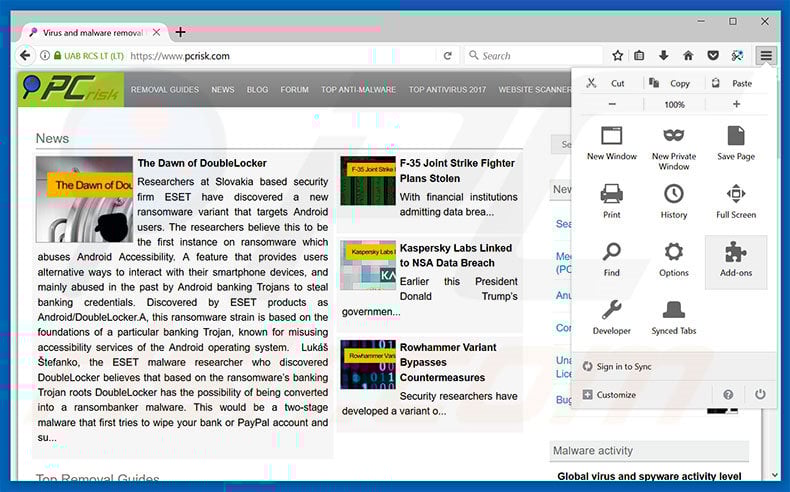The height and width of the screenshot is (492, 790).
Task: Open Kaspersky Labs Linked to NSA article
Action: (455, 255)
